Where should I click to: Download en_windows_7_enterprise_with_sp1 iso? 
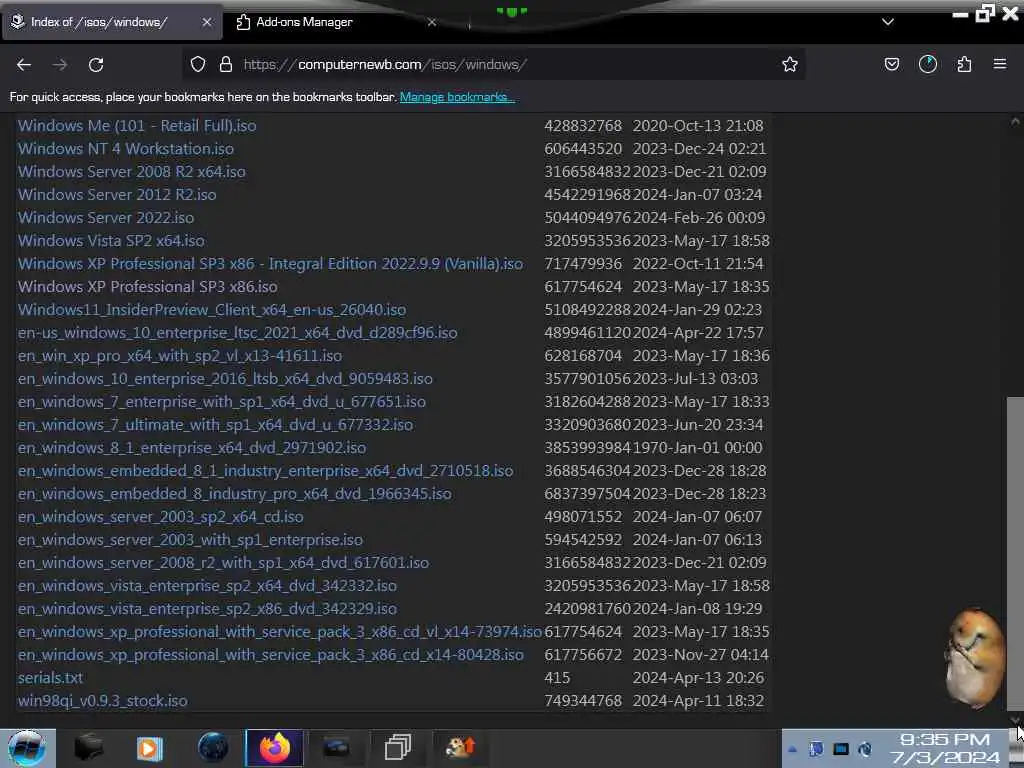[222, 402]
